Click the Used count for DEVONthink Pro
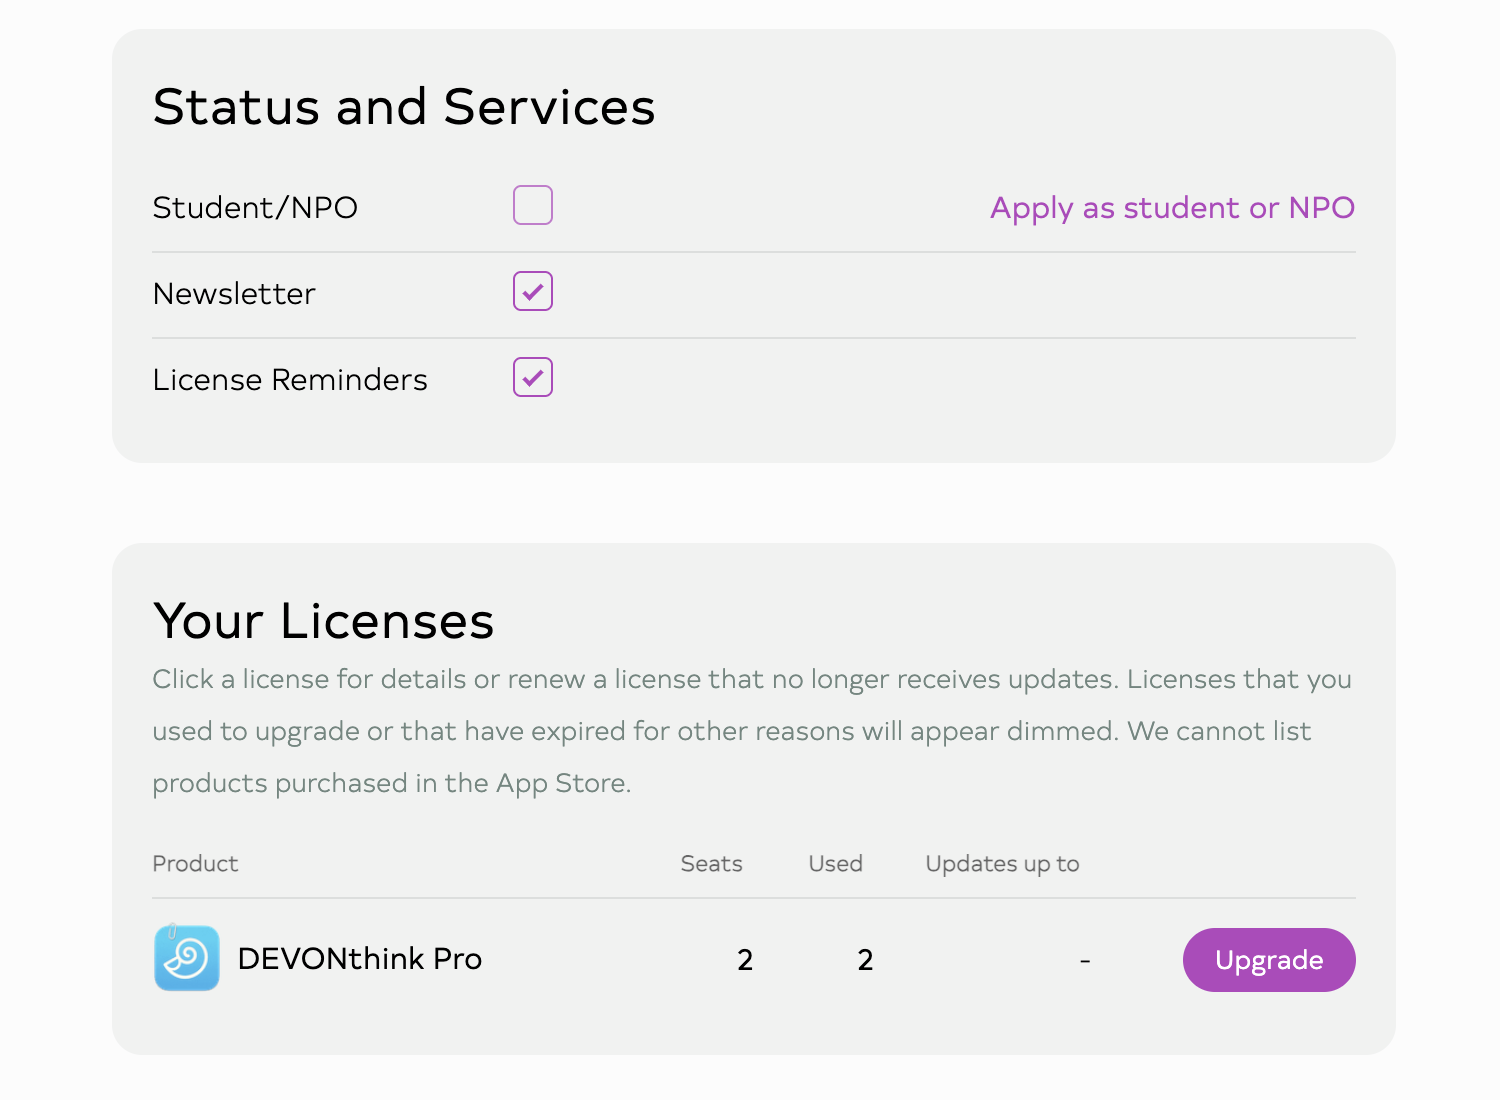The height and width of the screenshot is (1100, 1500). 865,960
